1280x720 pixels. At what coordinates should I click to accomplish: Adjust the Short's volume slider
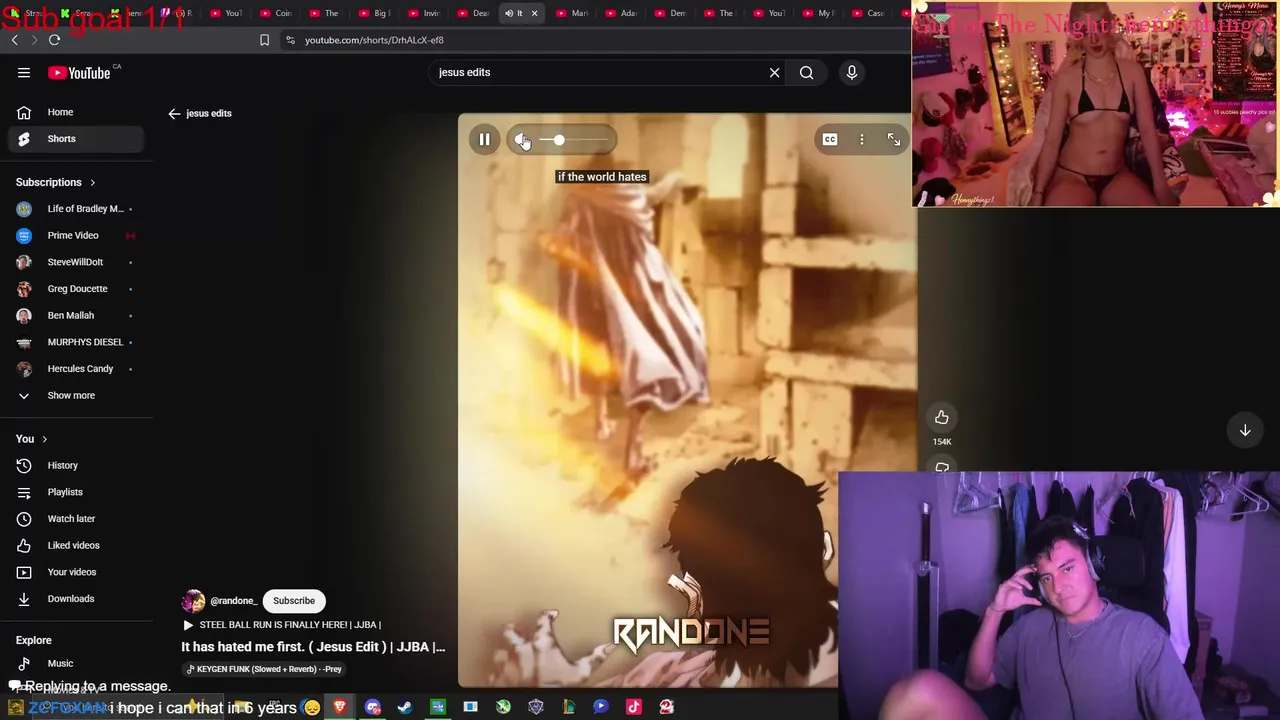(x=574, y=140)
